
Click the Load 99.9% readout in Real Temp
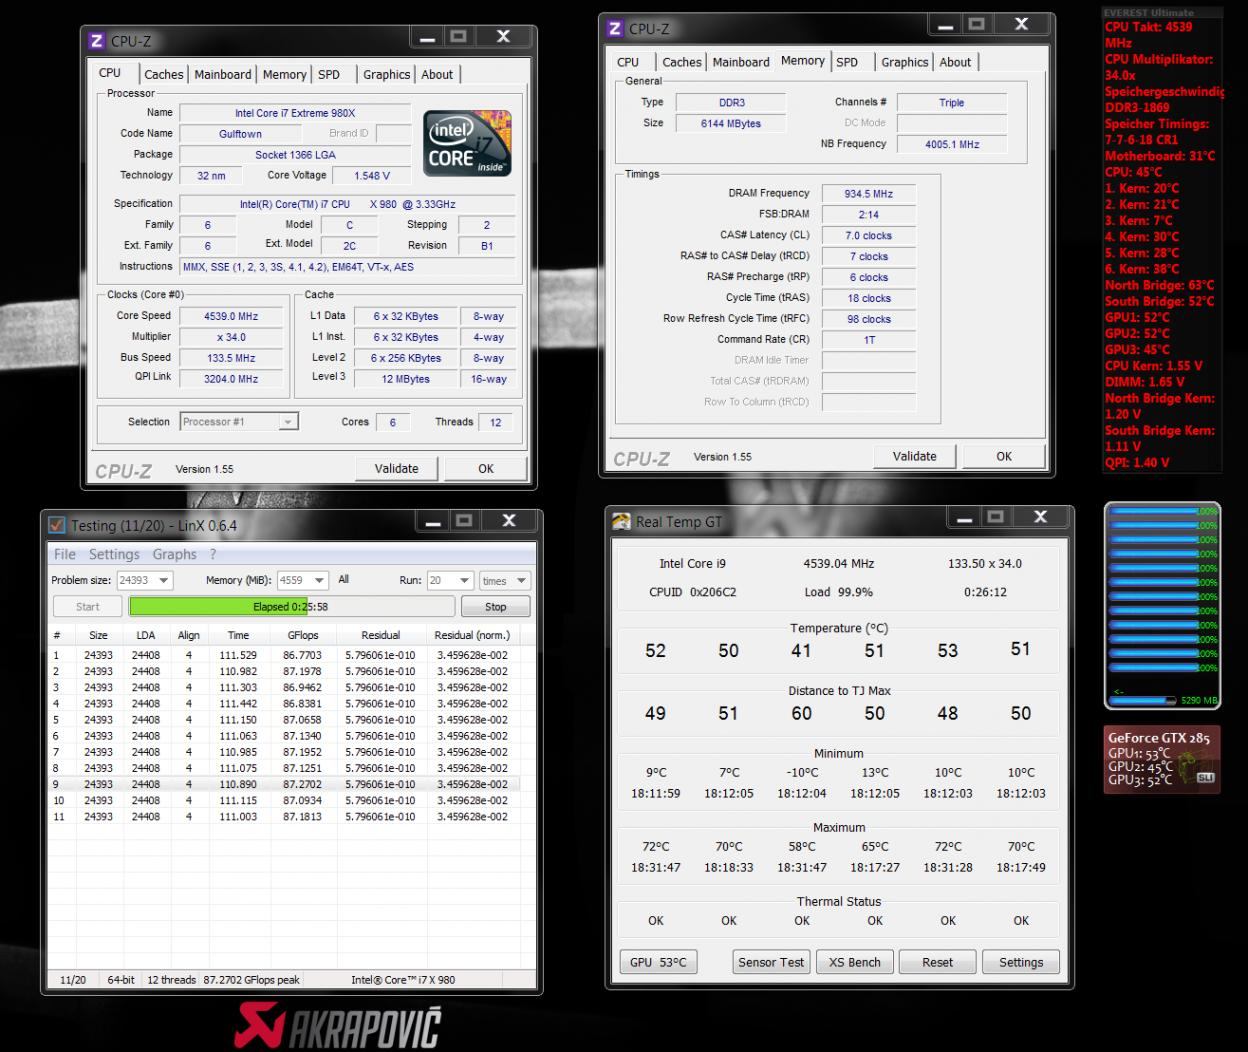pyautogui.click(x=839, y=592)
